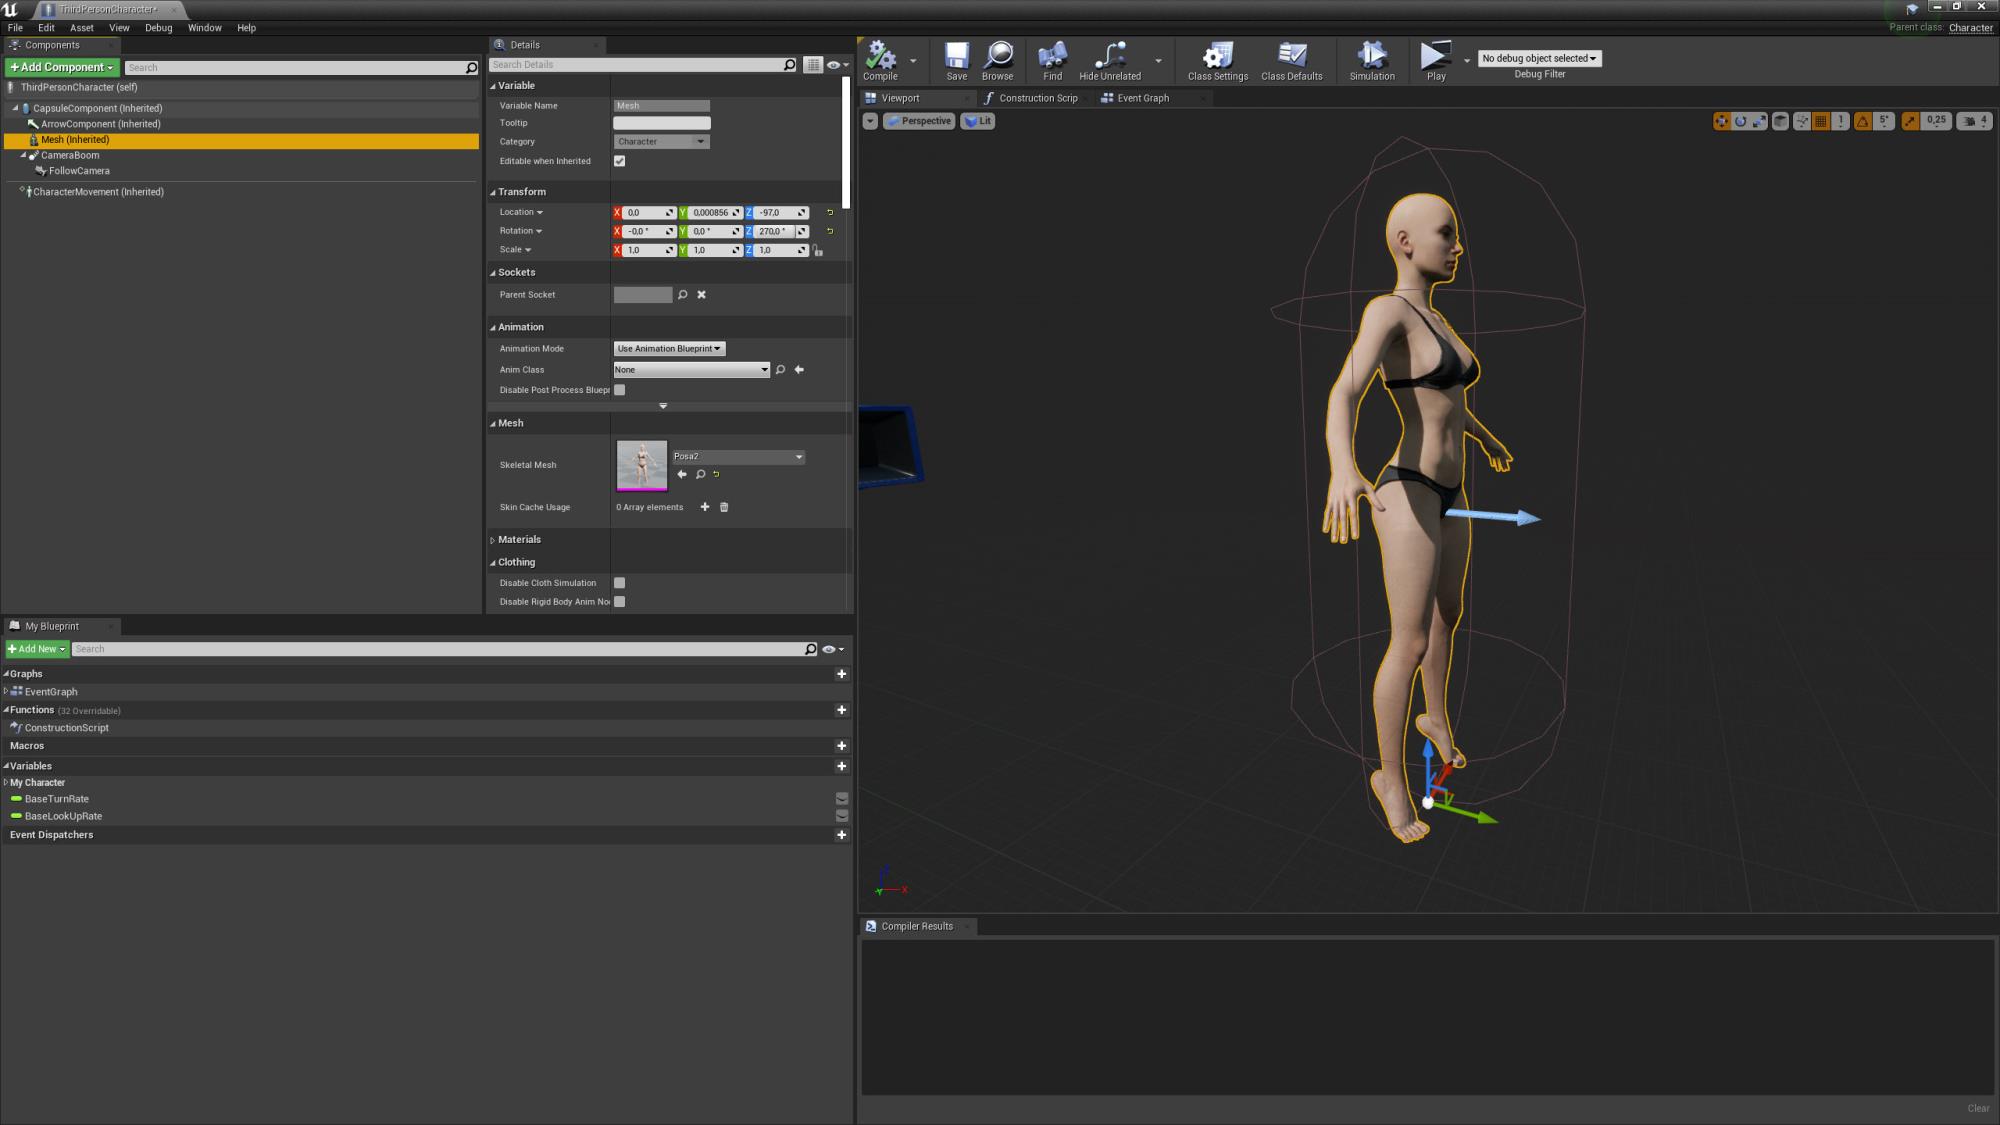Start Simulation in the viewport
Viewport: 2000px width, 1125px height.
click(1372, 60)
